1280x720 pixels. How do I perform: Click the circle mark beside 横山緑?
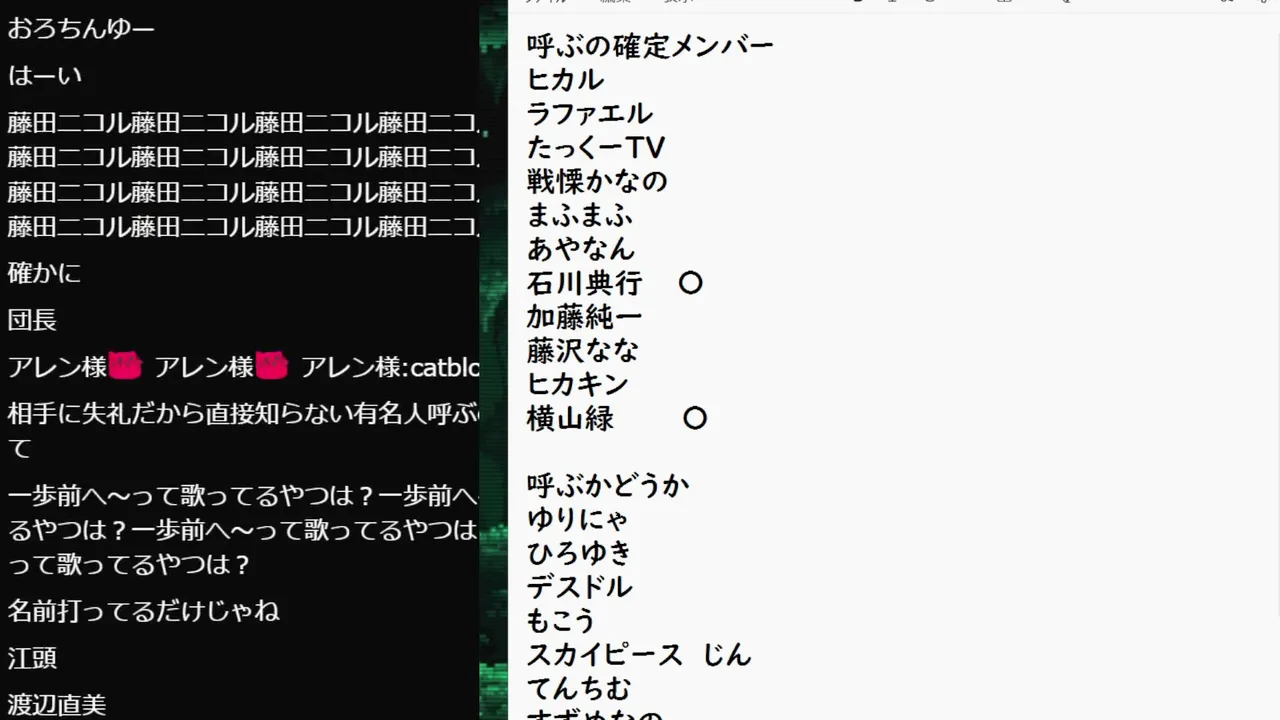[x=695, y=418]
